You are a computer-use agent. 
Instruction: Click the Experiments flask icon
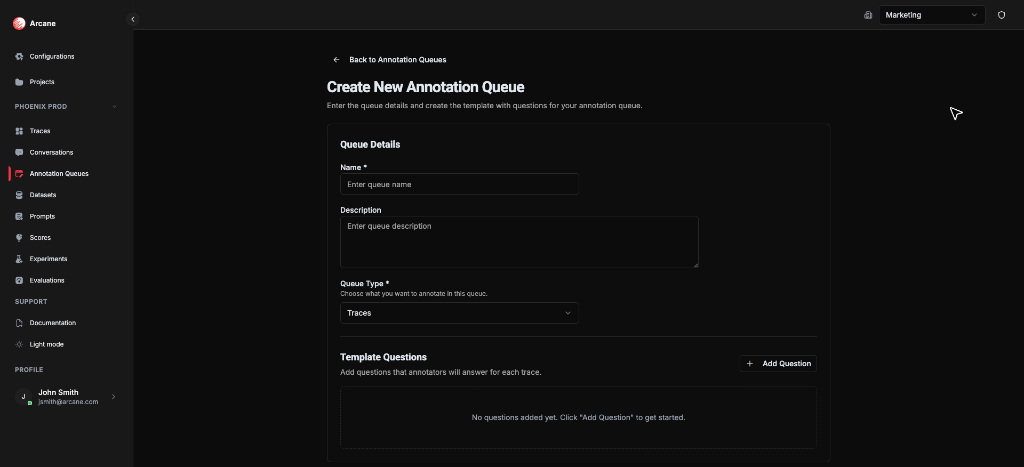[x=19, y=259]
